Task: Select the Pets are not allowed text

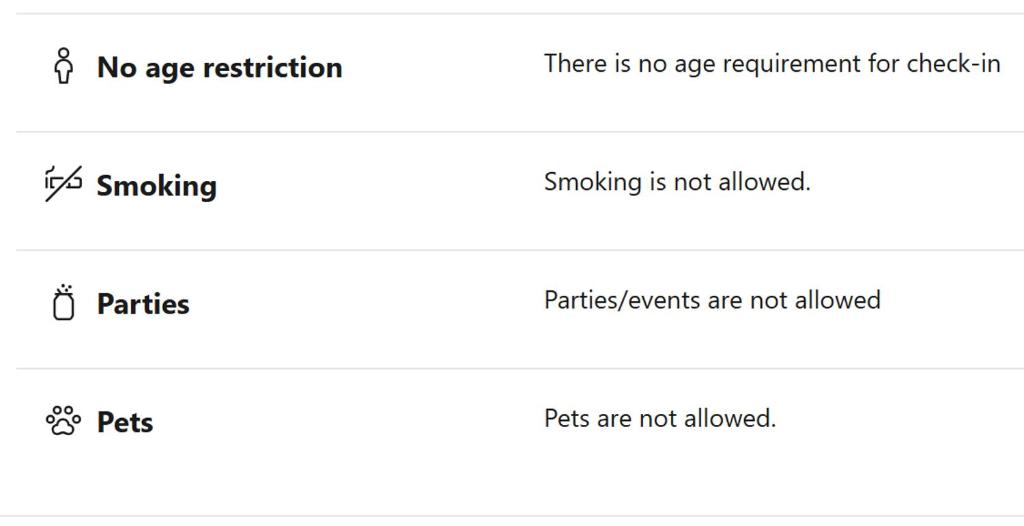Action: pyautogui.click(x=660, y=419)
